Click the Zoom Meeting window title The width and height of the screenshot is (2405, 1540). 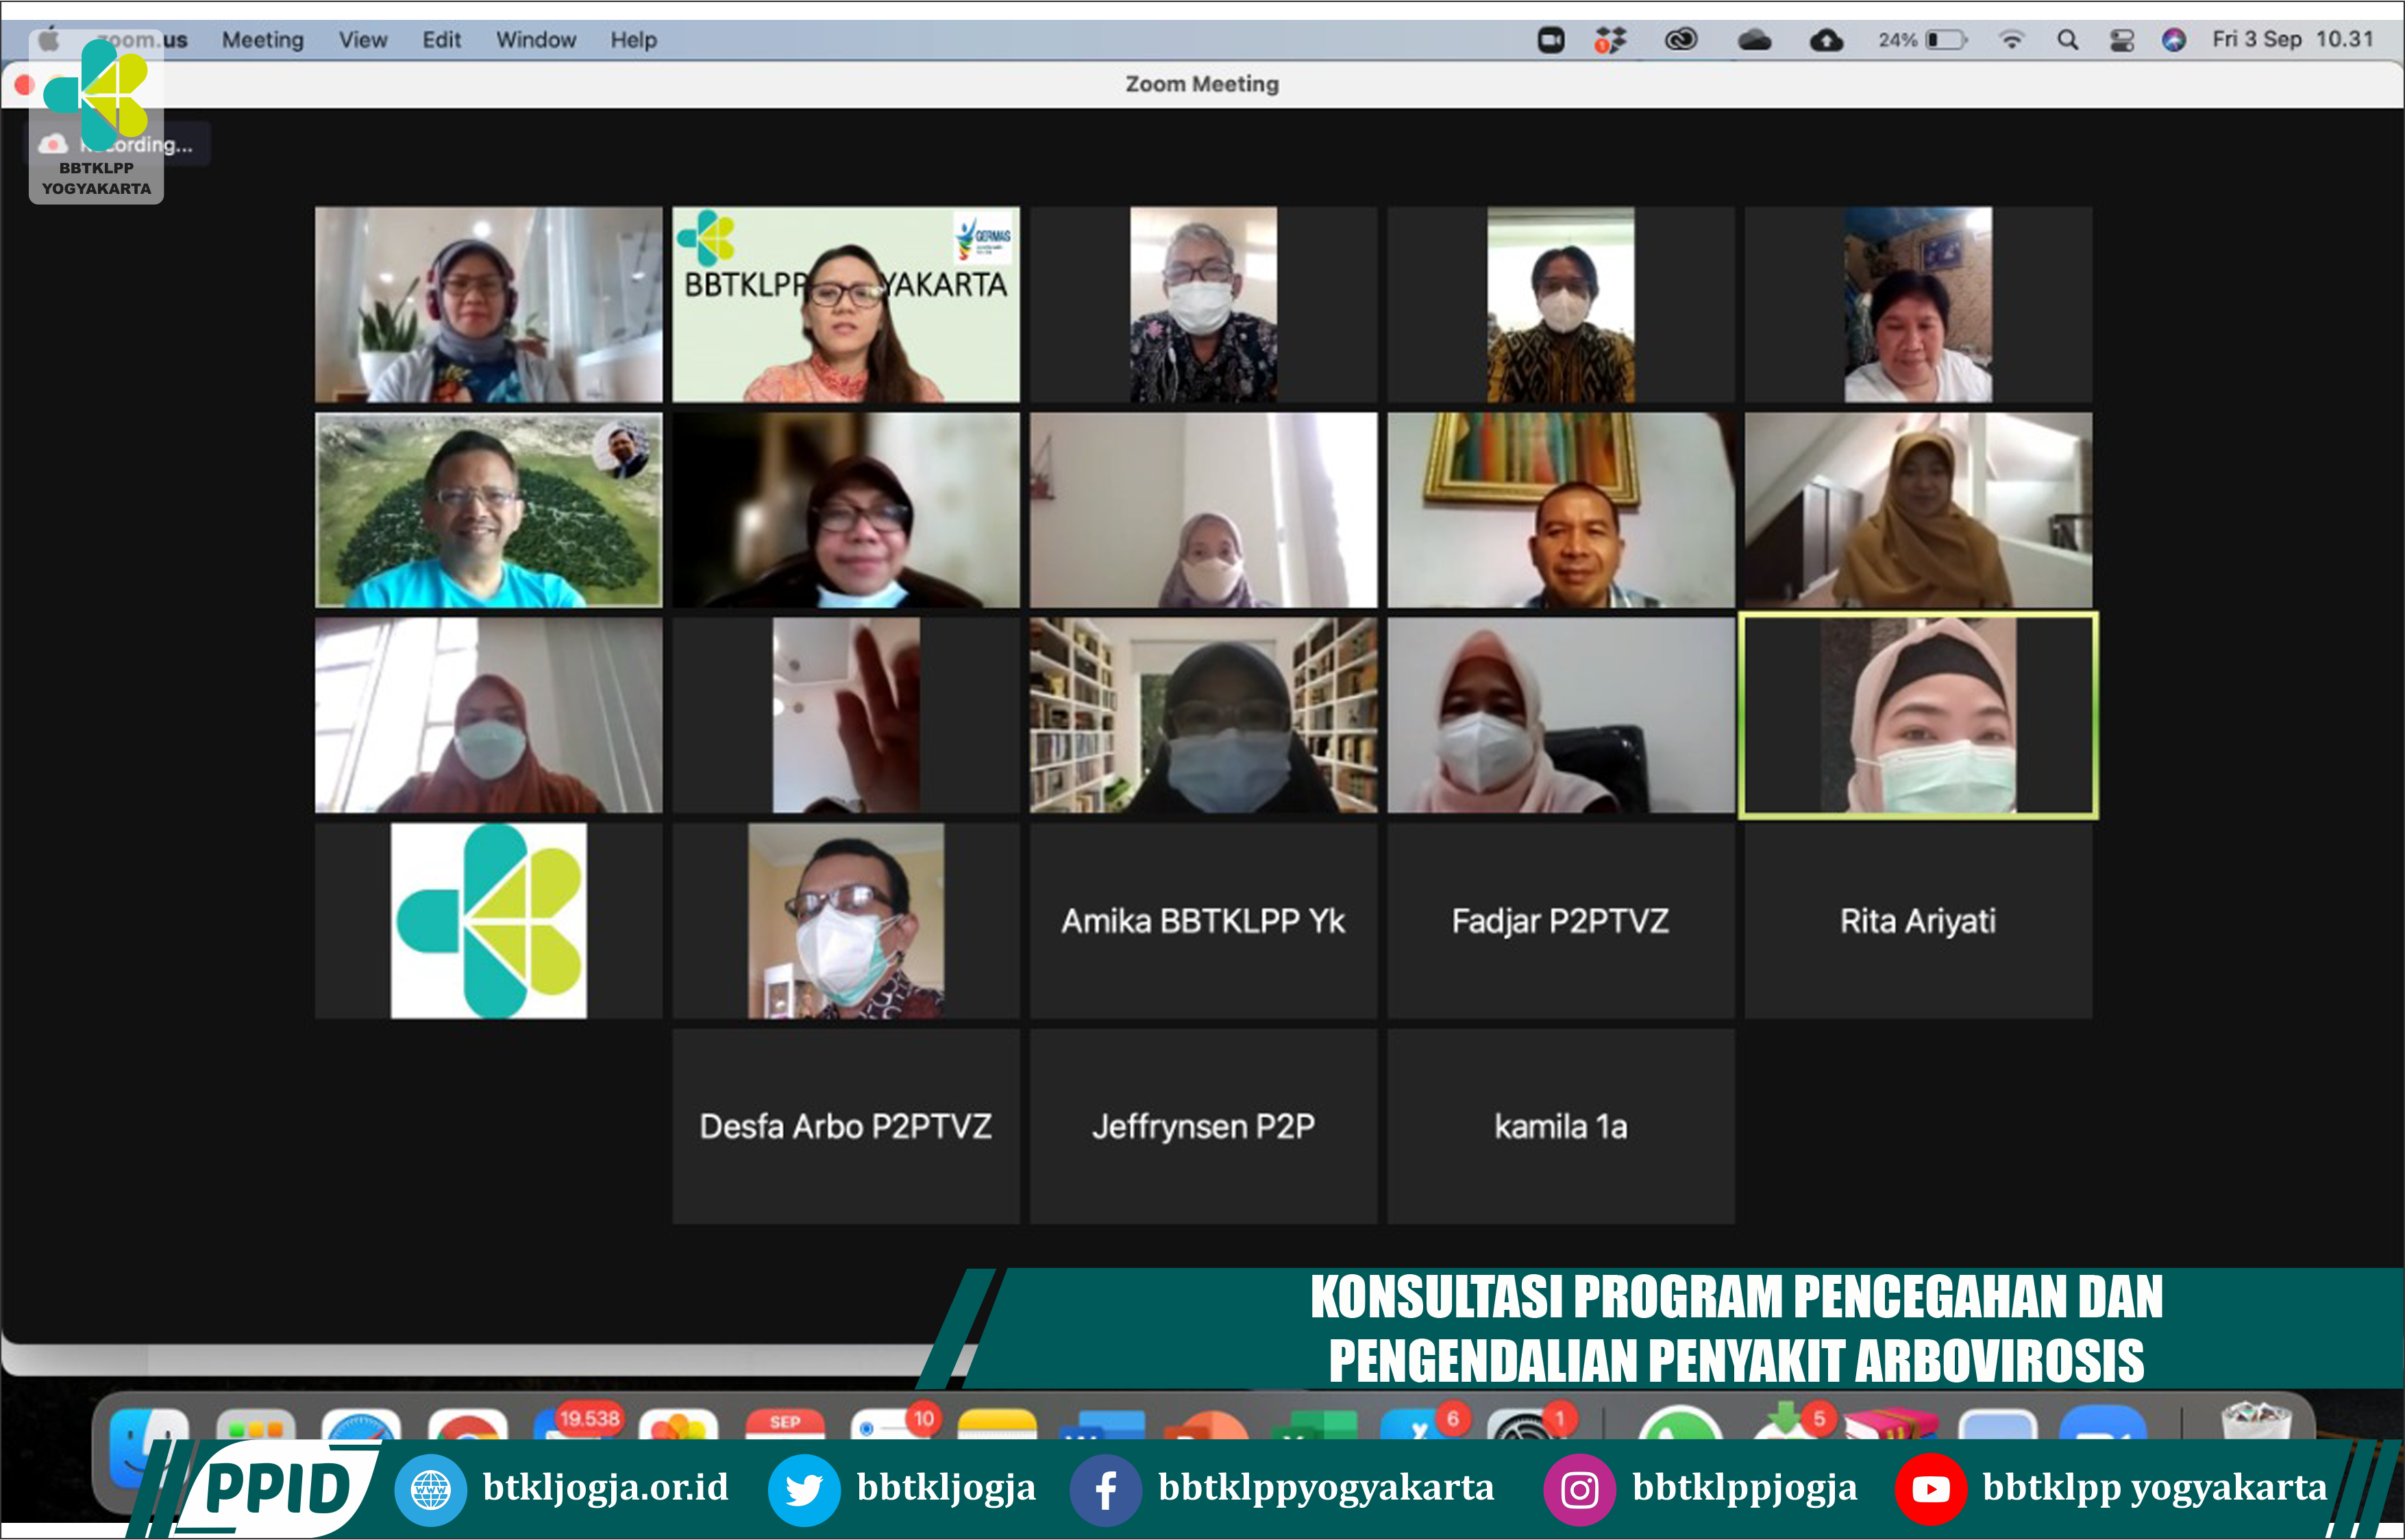pyautogui.click(x=1202, y=84)
